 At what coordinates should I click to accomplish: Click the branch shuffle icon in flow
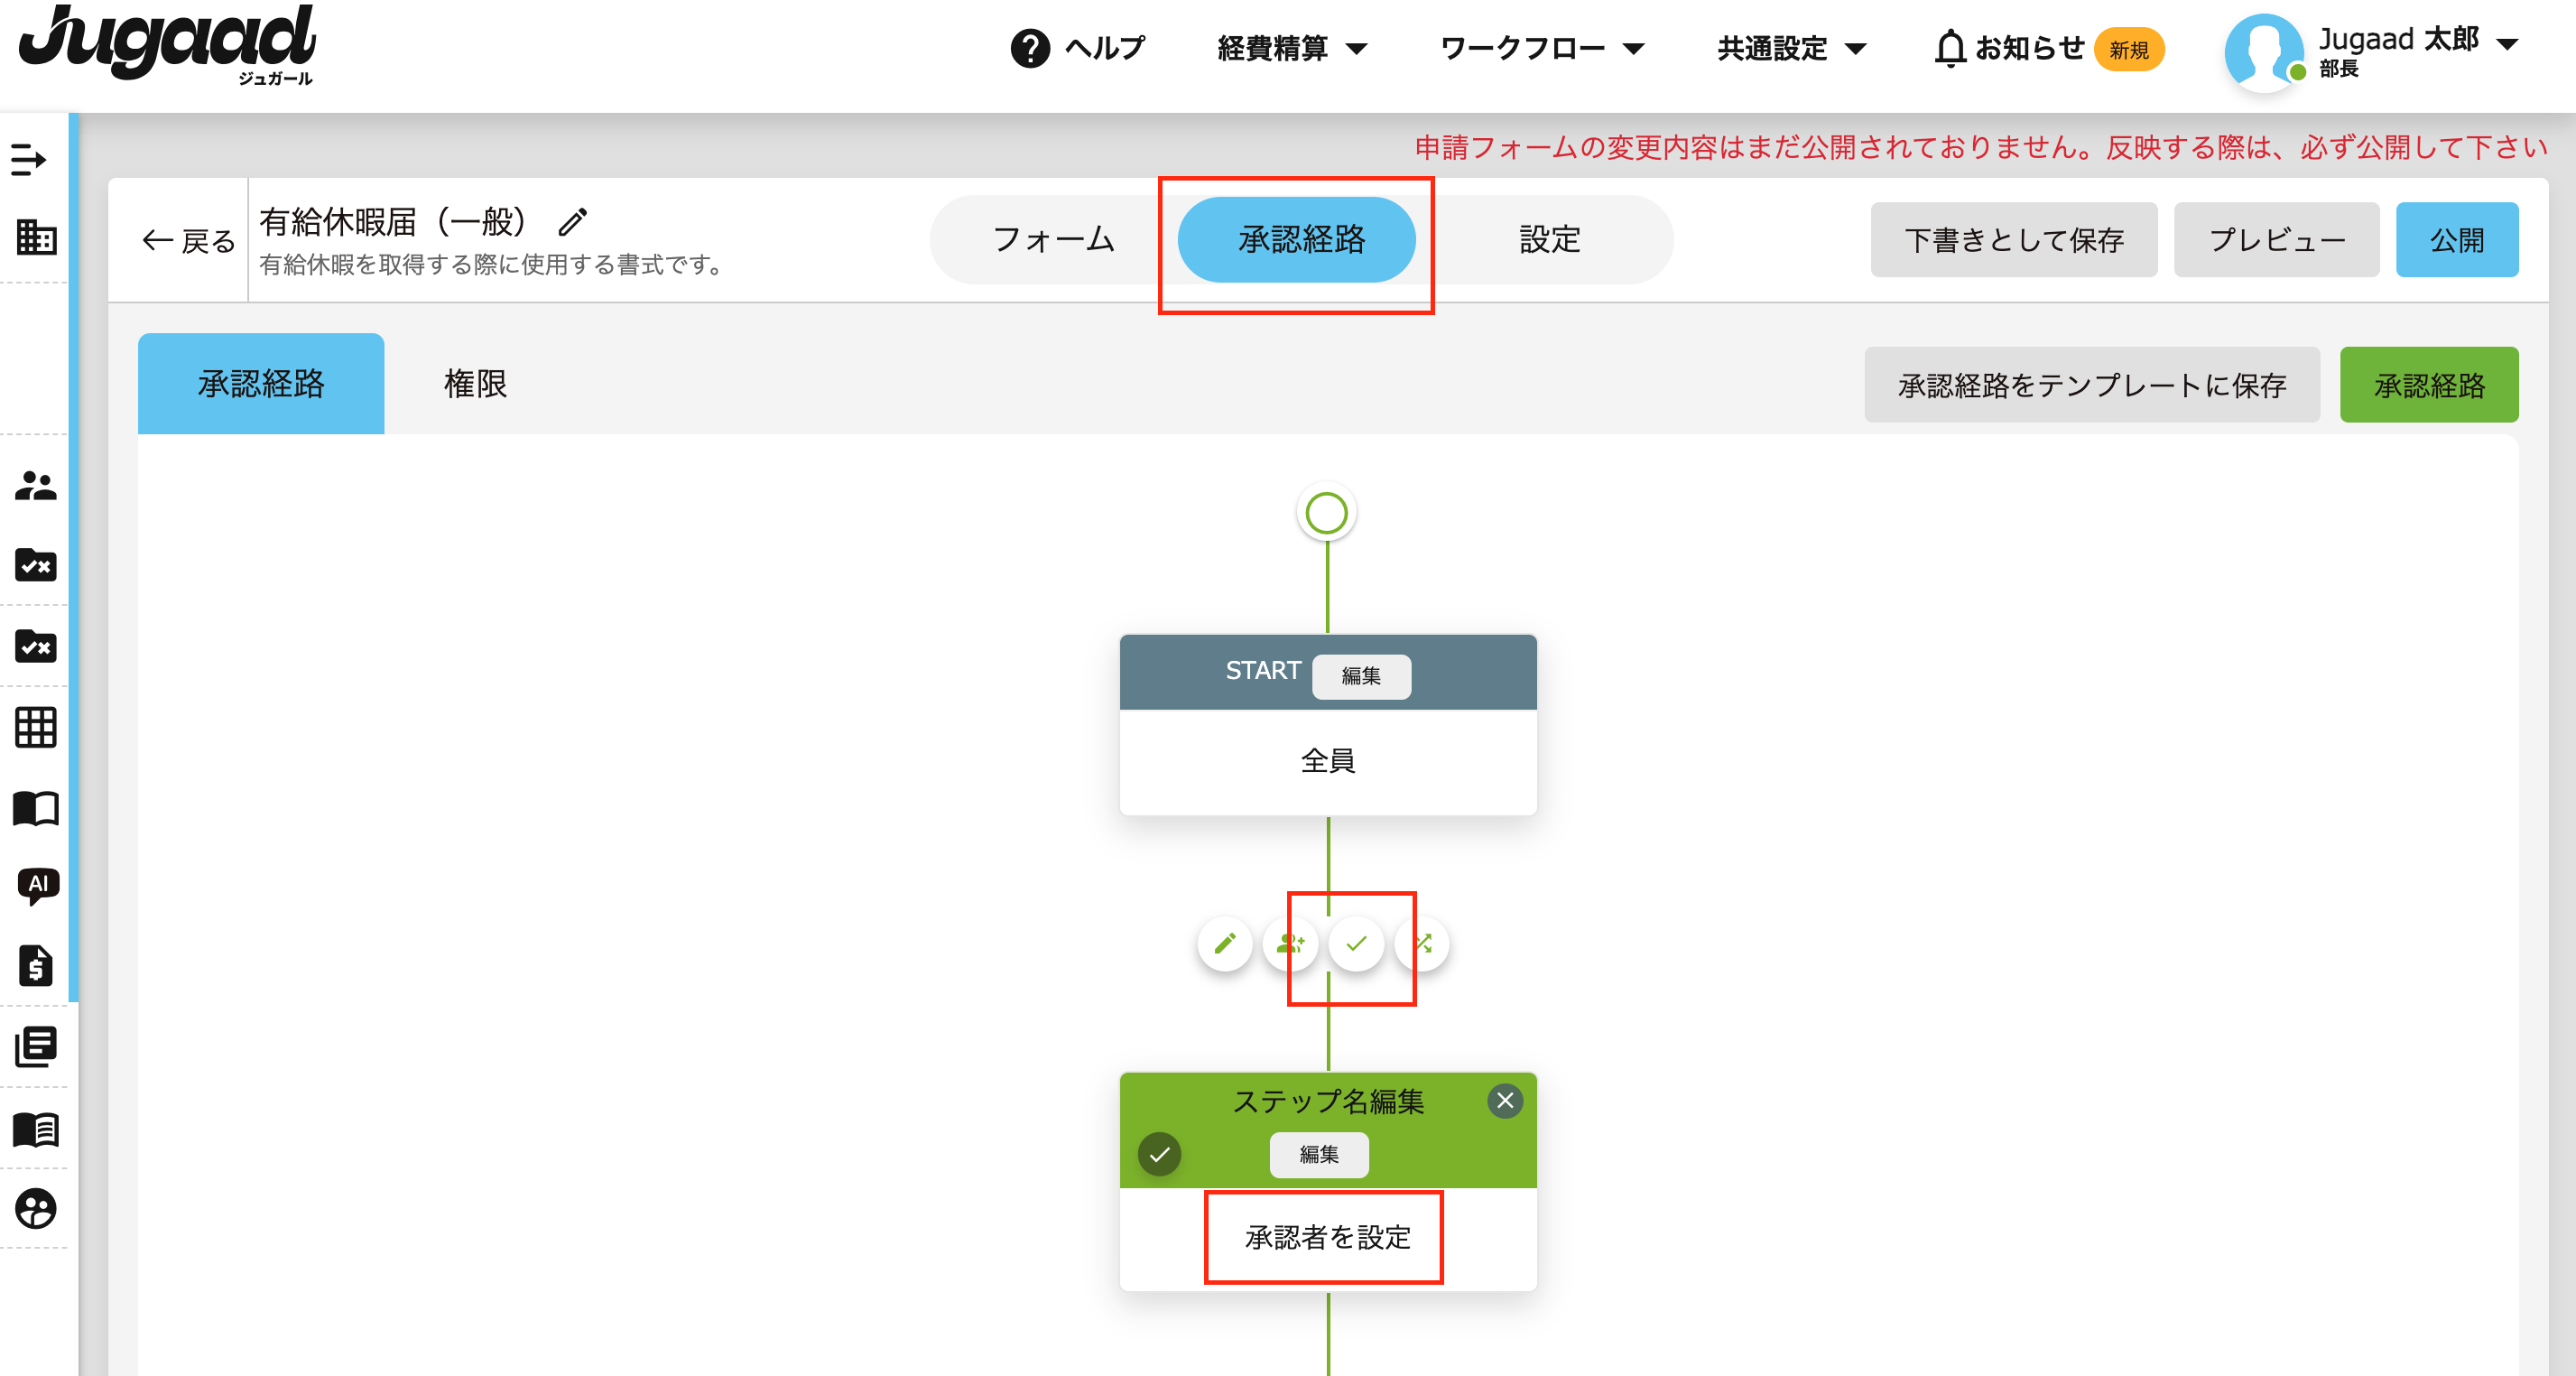[1423, 943]
